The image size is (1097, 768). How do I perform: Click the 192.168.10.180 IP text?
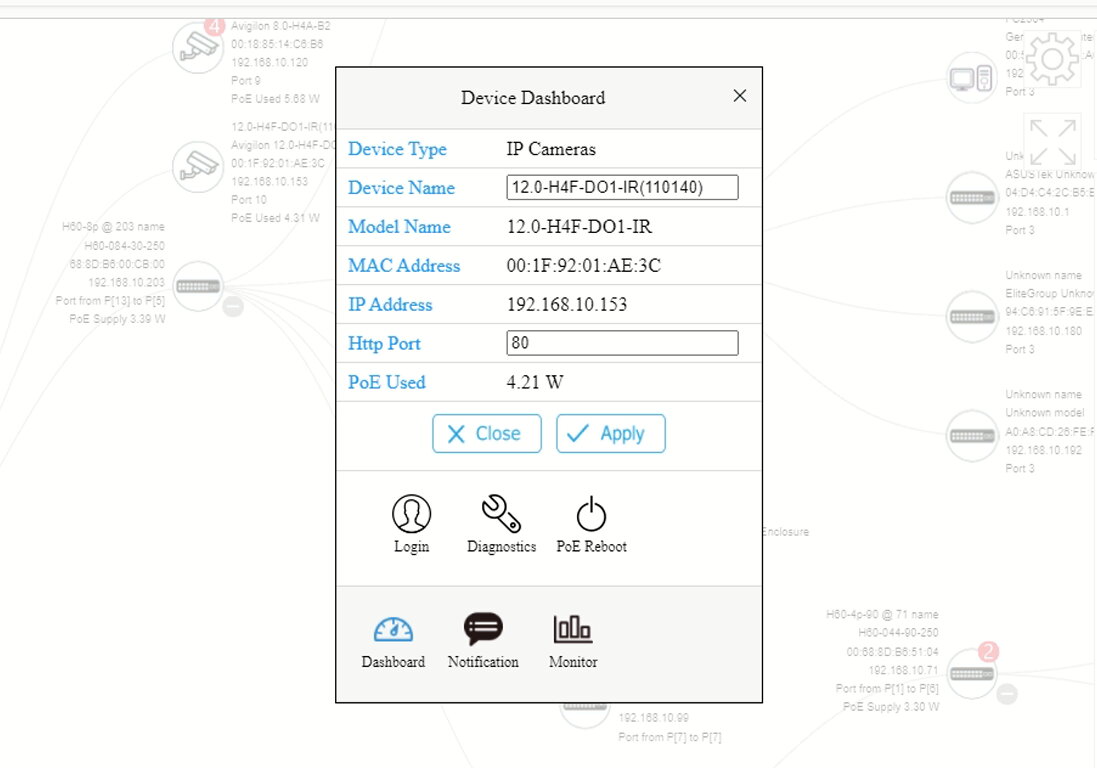(1043, 330)
